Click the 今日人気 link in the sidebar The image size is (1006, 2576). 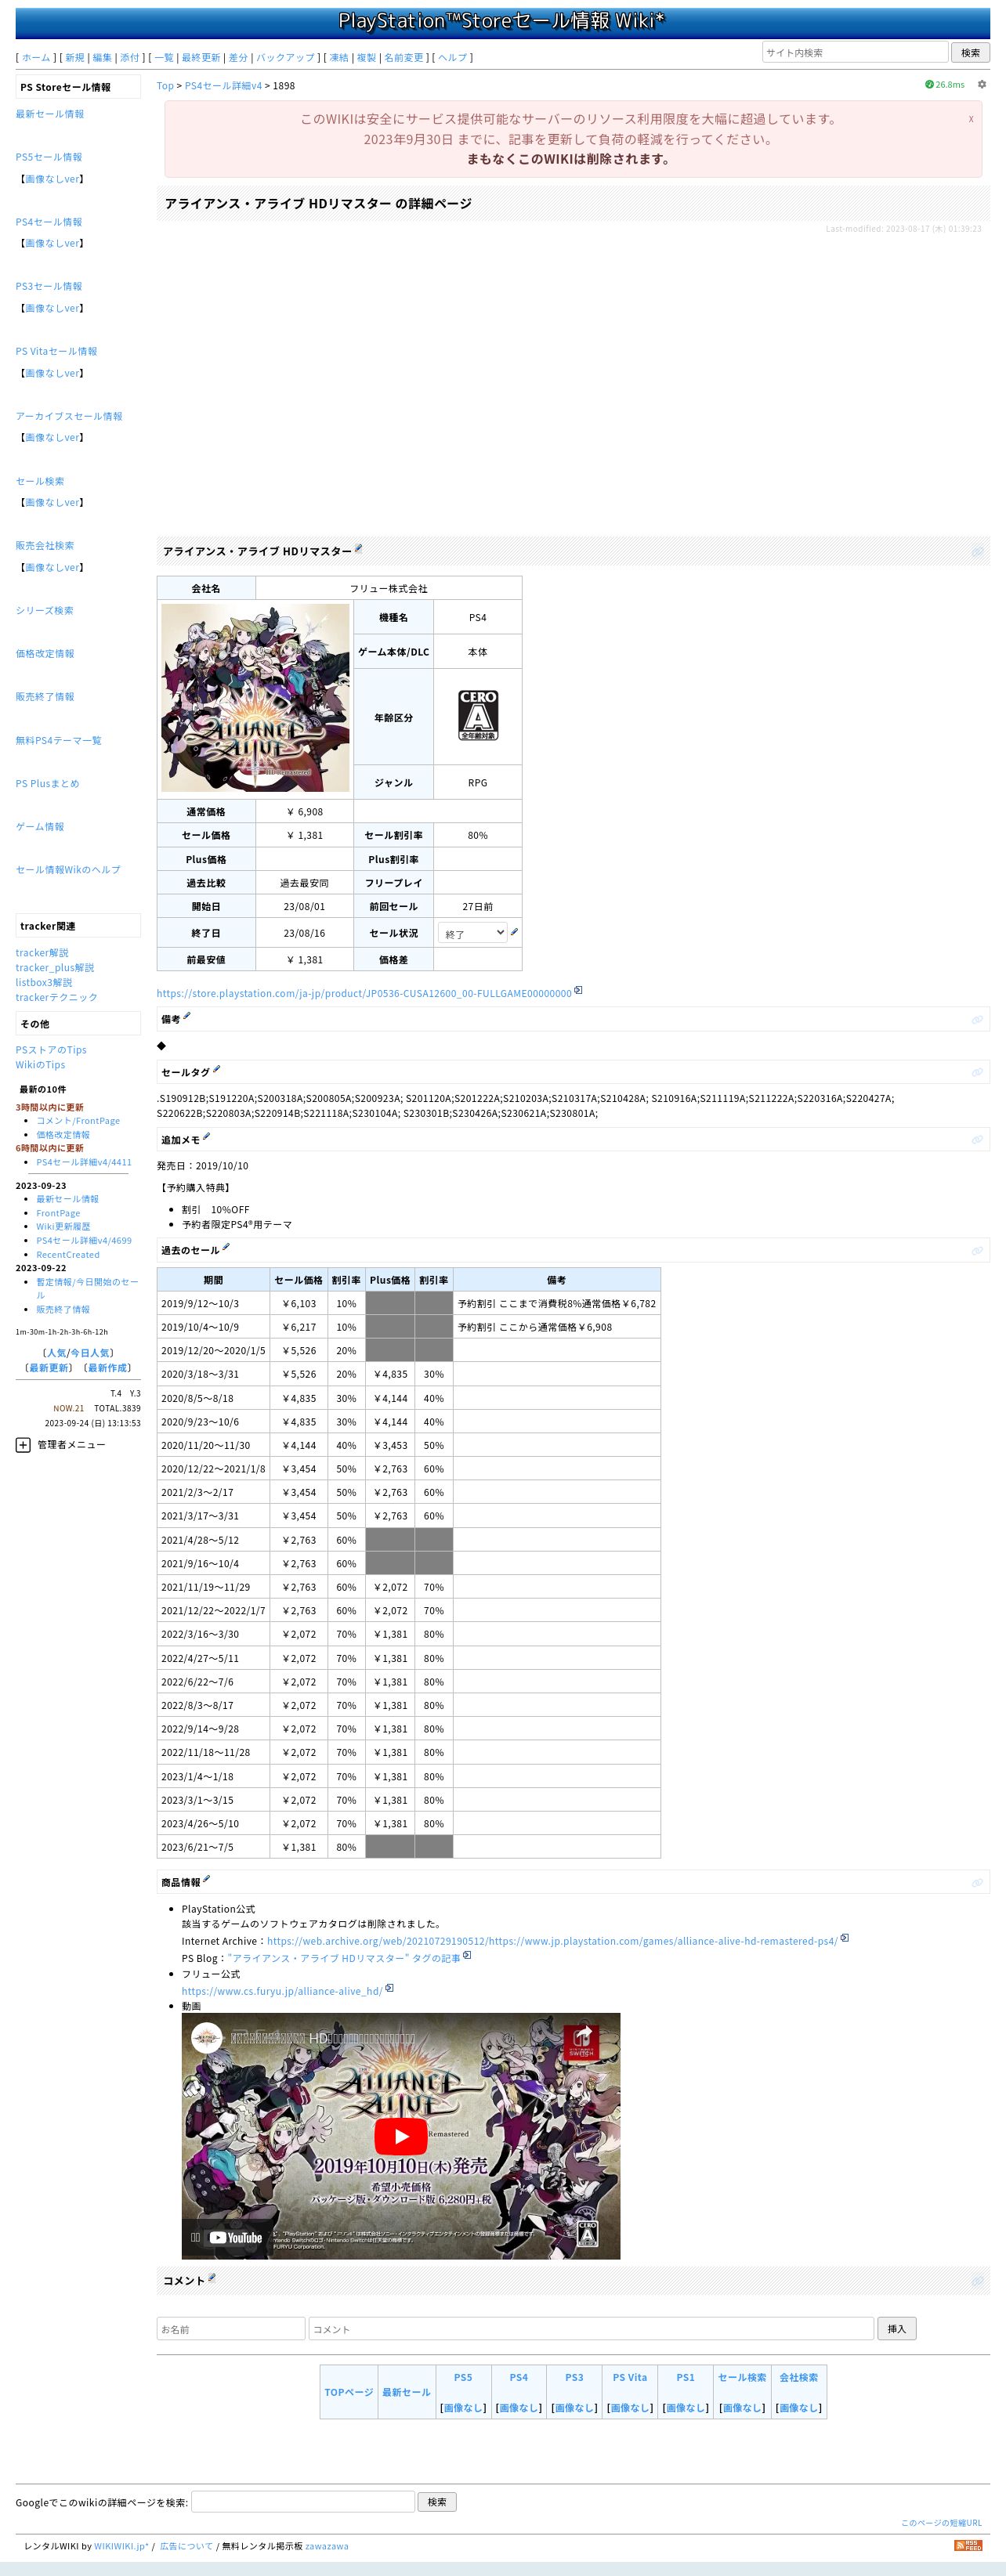(x=92, y=1353)
